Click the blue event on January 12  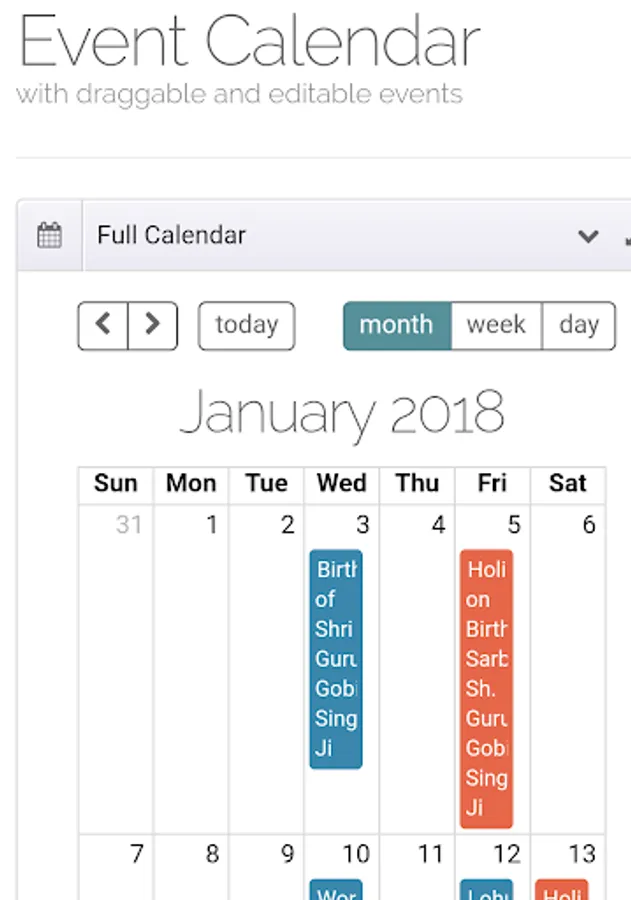coord(486,890)
